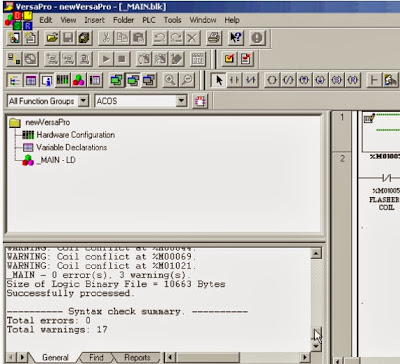Open the PLC menu
This screenshot has height=364, width=400.
coord(149,20)
